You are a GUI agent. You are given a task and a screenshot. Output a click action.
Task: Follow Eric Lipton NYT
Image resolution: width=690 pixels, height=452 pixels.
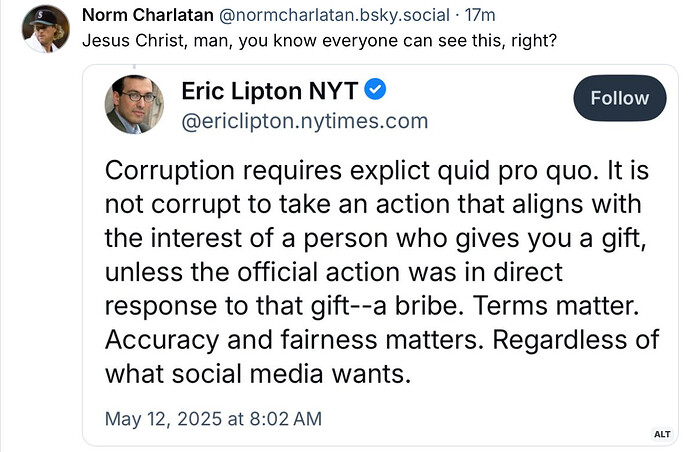(x=620, y=98)
